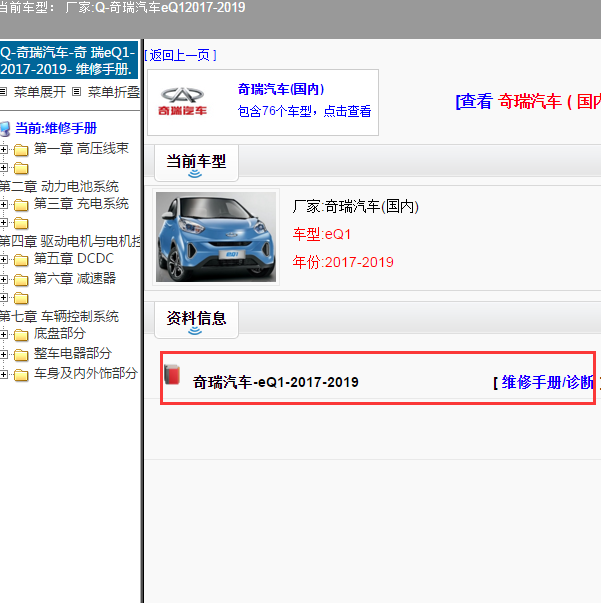Click the folder icon for 第五章 DCDC
This screenshot has height=603, width=601.
[x=21, y=260]
